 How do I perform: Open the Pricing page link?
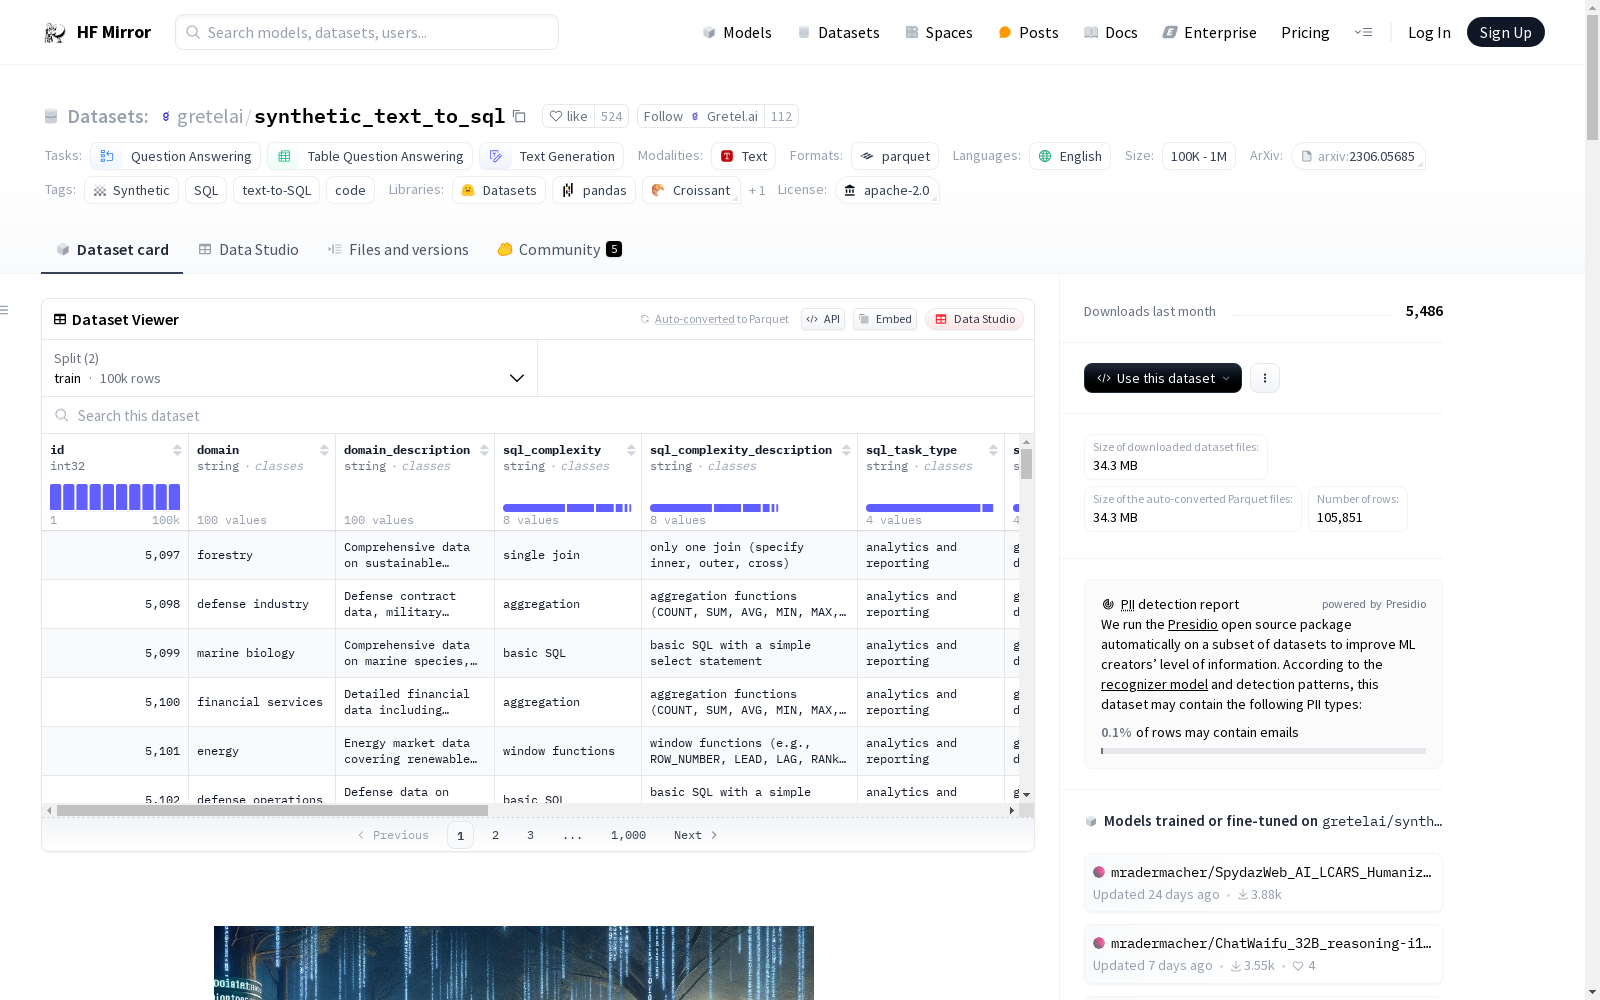pyautogui.click(x=1305, y=32)
